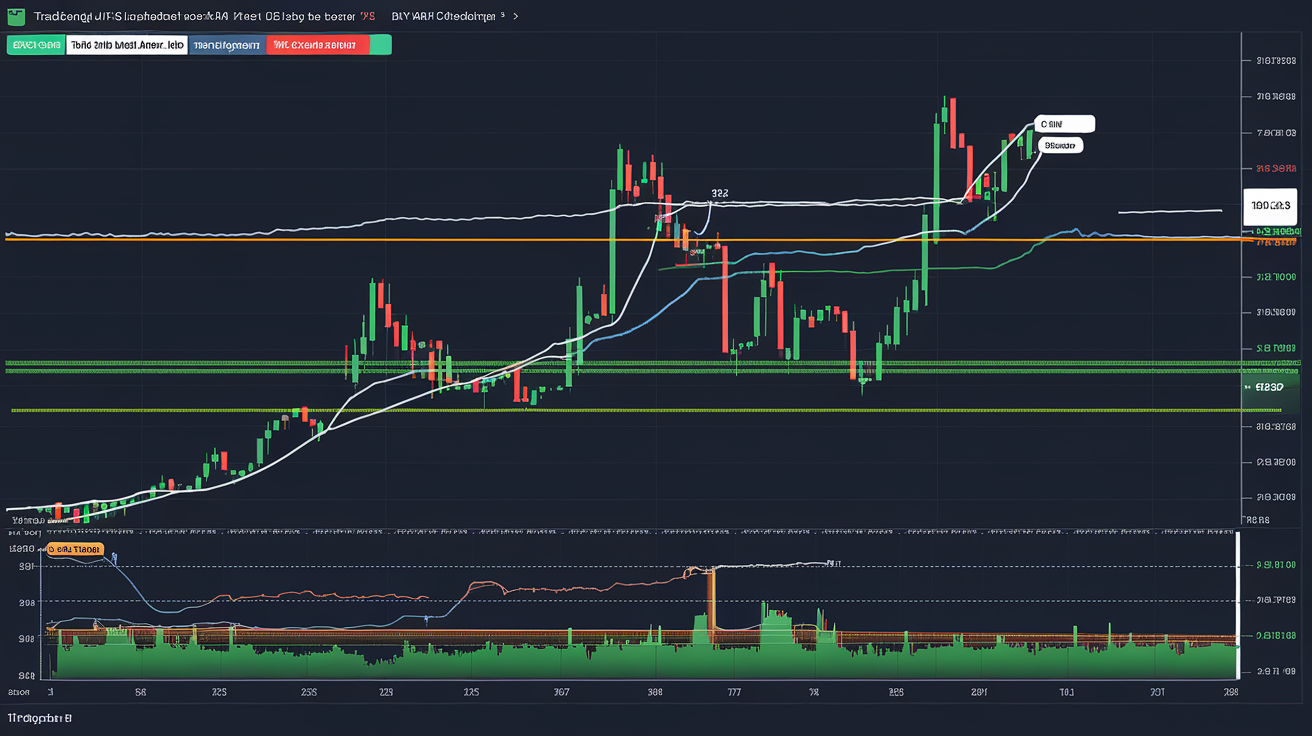This screenshot has height=736, width=1312.
Task: Click the white price box on the right axis
Action: pos(1269,205)
